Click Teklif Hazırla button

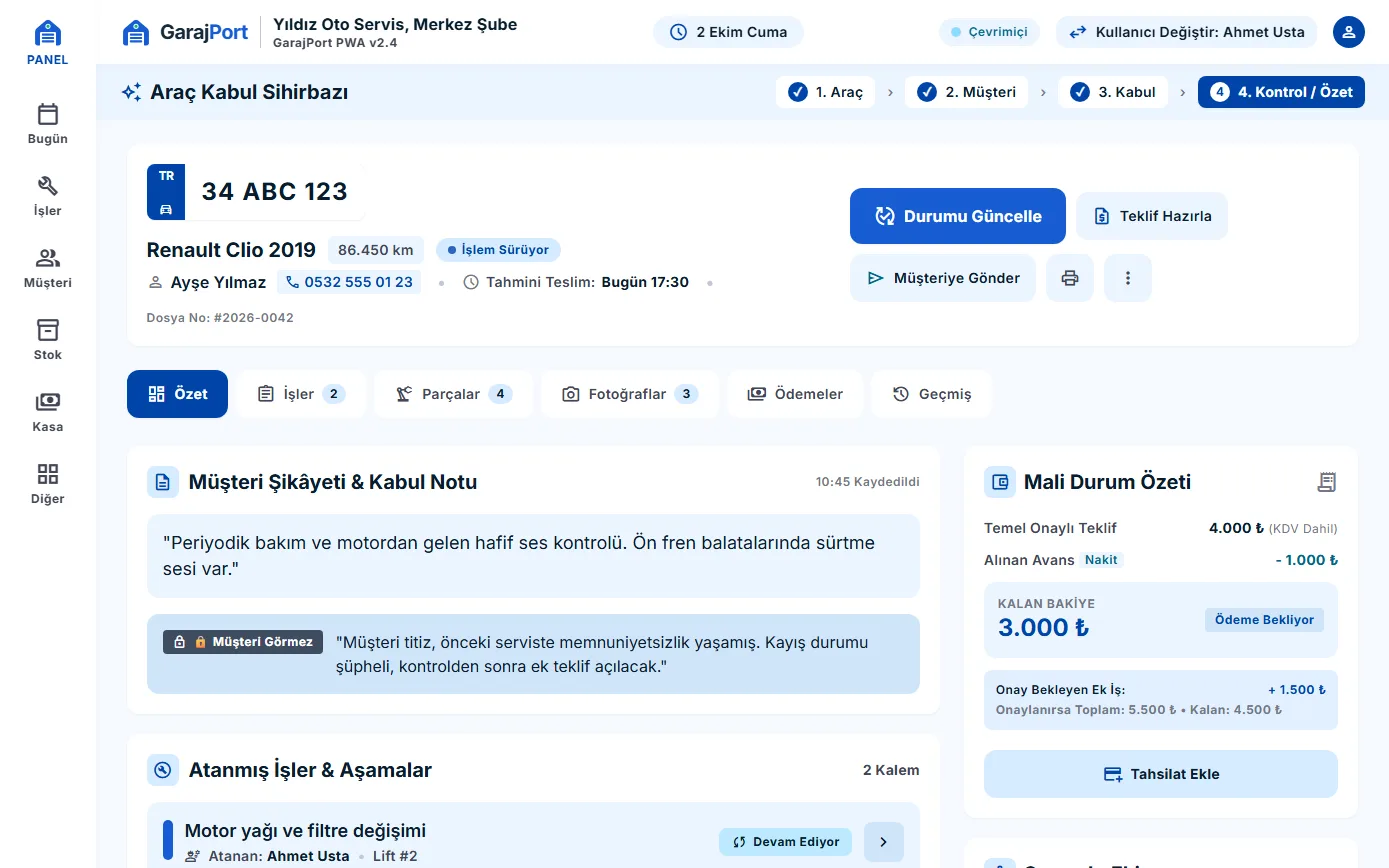(1152, 216)
